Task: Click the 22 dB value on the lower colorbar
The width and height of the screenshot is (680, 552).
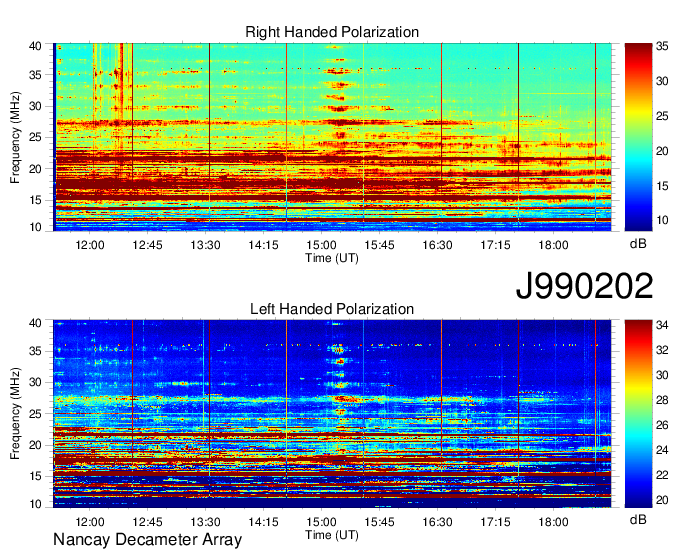Action: [x=662, y=475]
